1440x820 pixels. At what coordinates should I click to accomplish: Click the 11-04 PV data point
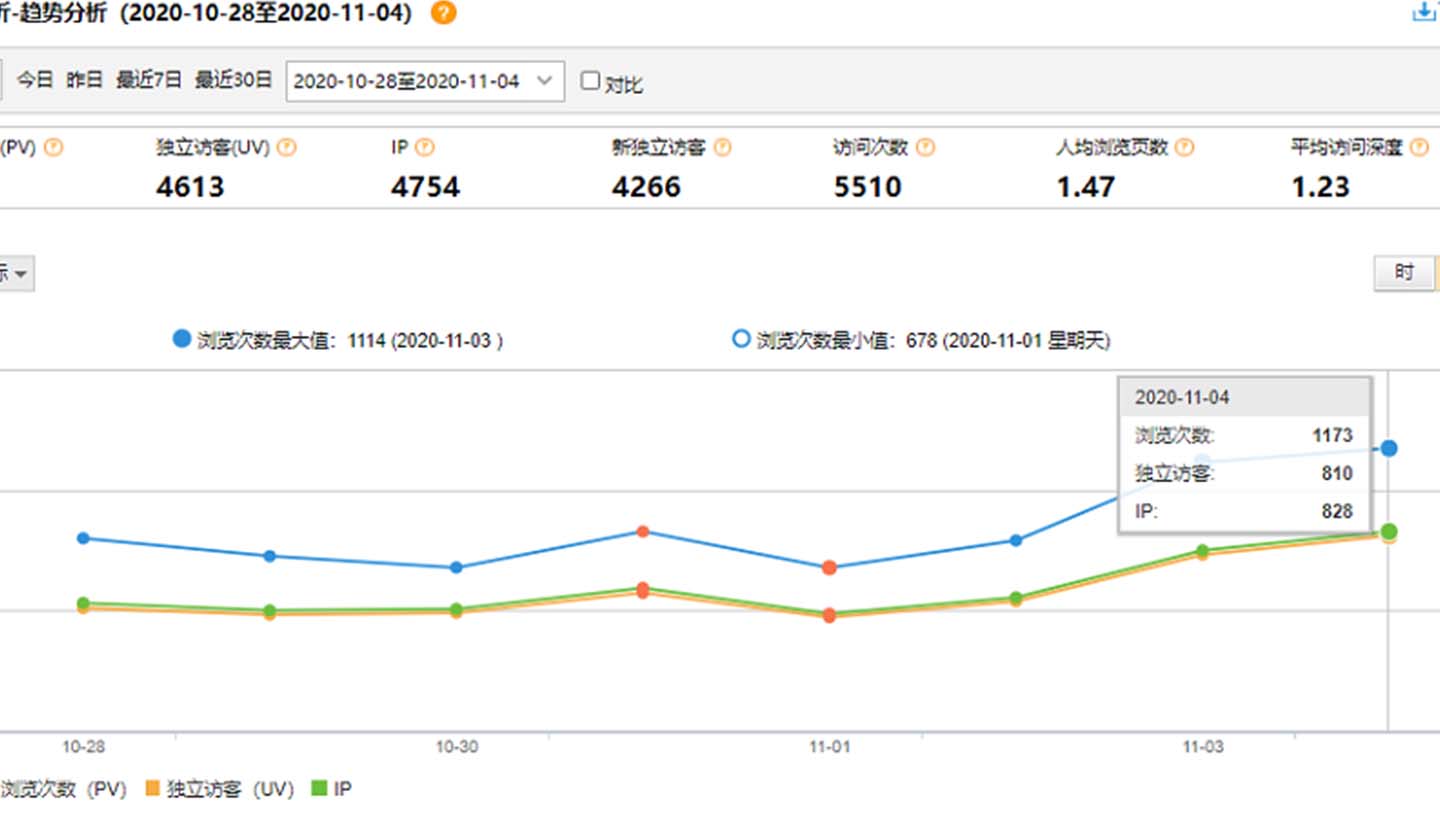click(x=1388, y=448)
